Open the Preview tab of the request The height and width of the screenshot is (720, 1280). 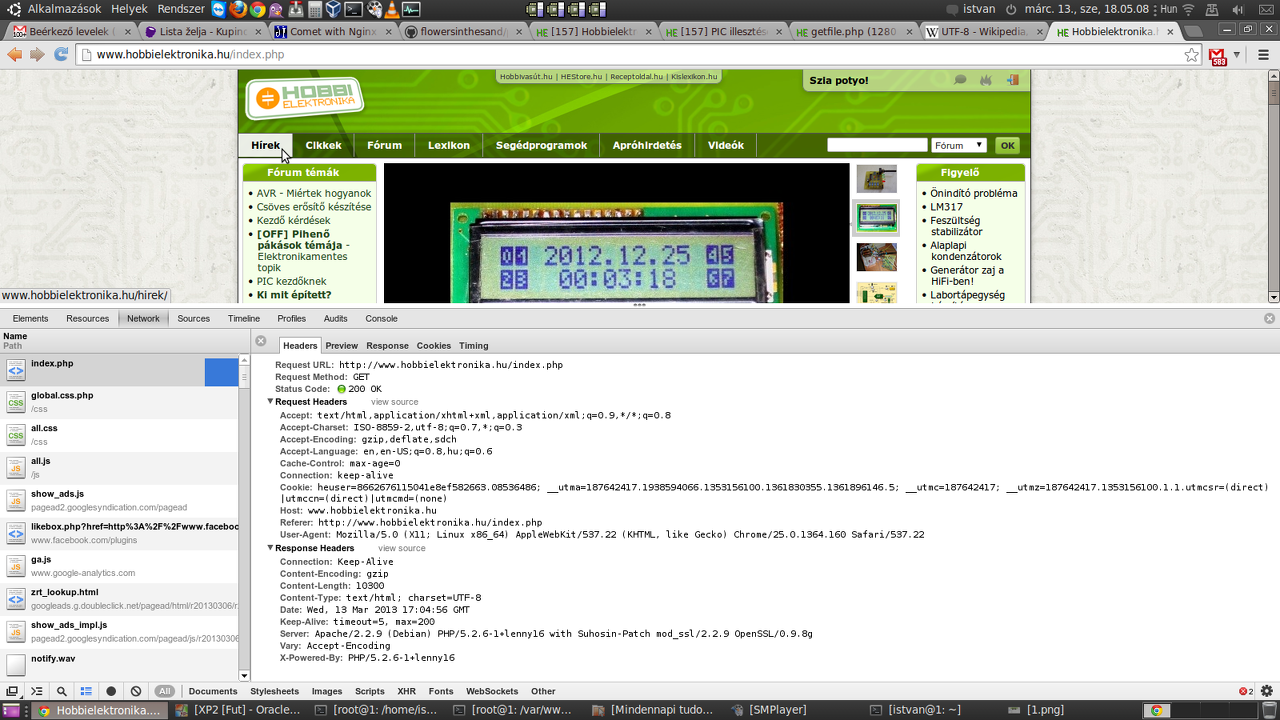pos(342,345)
